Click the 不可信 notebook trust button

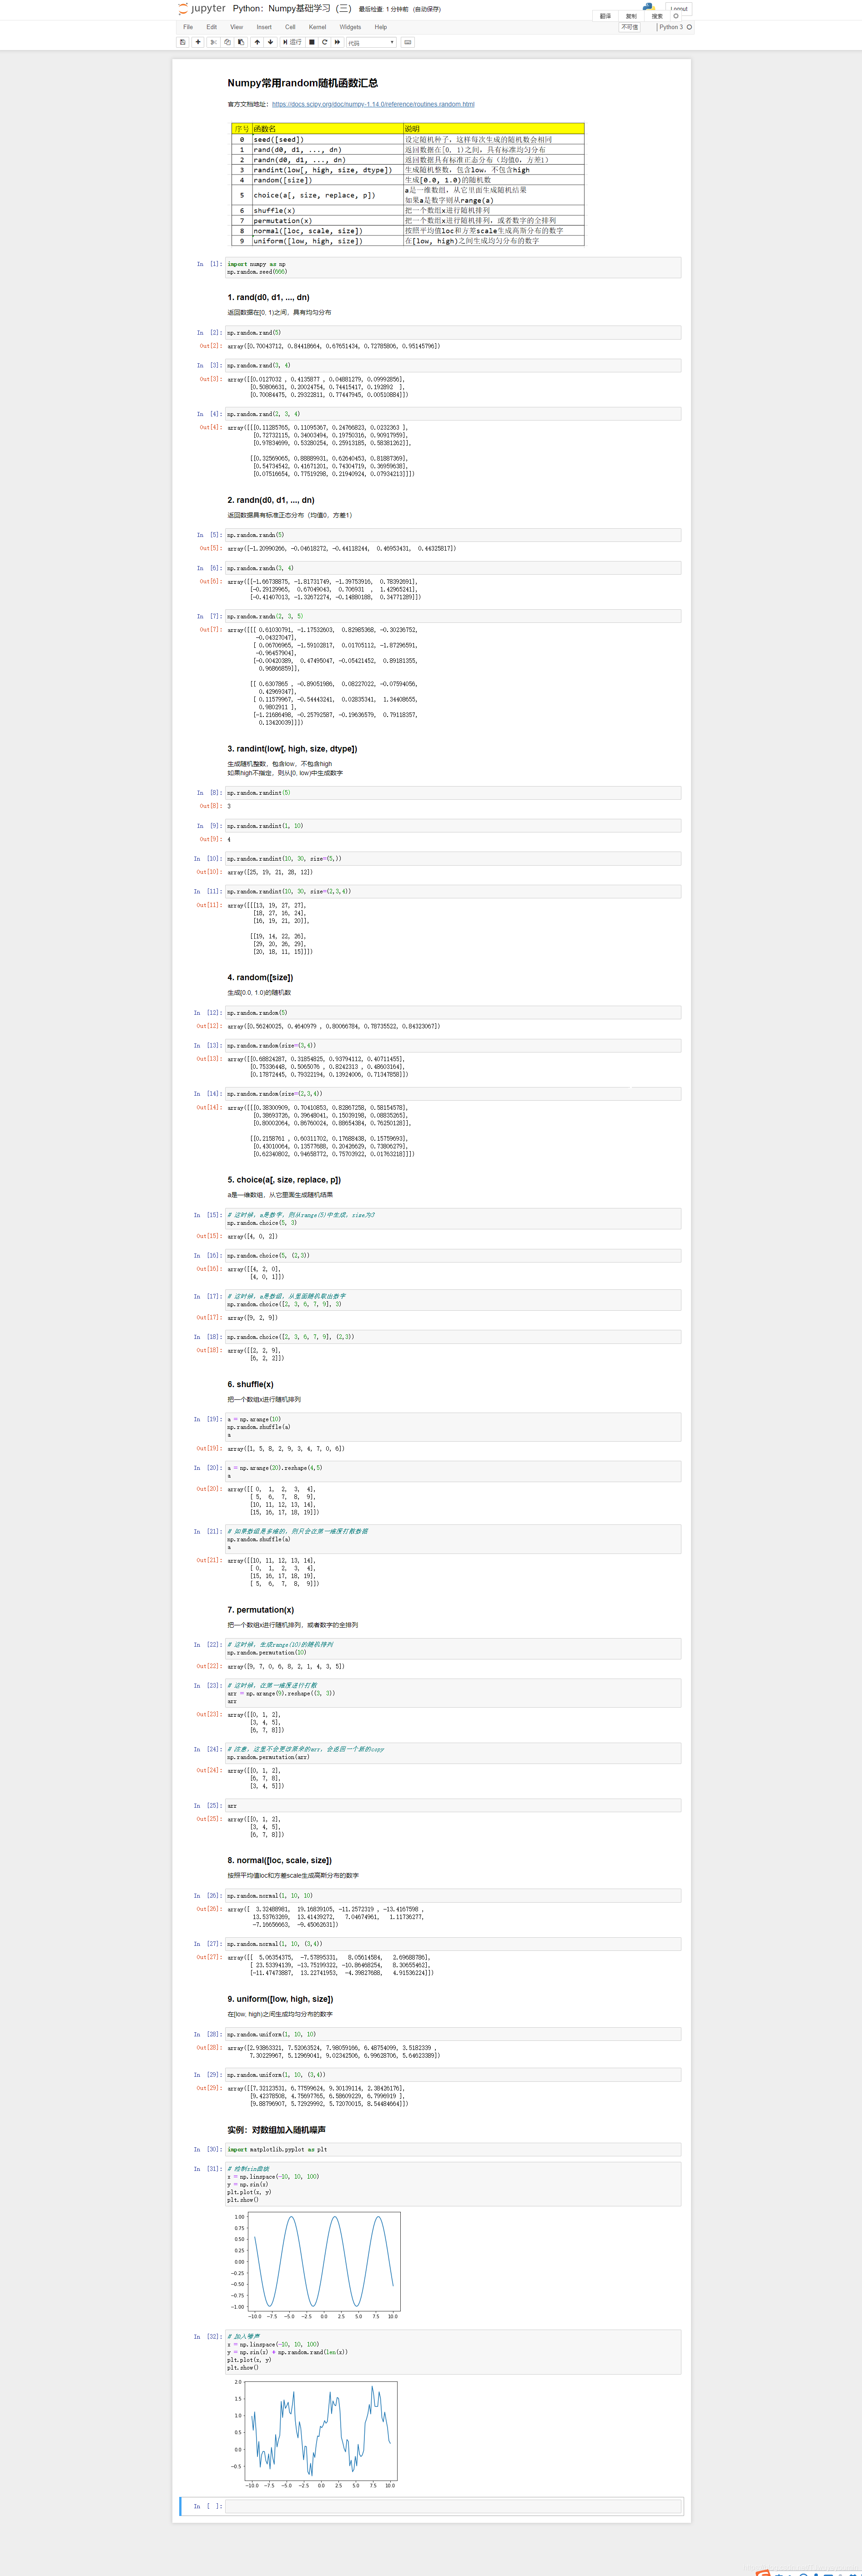point(629,27)
